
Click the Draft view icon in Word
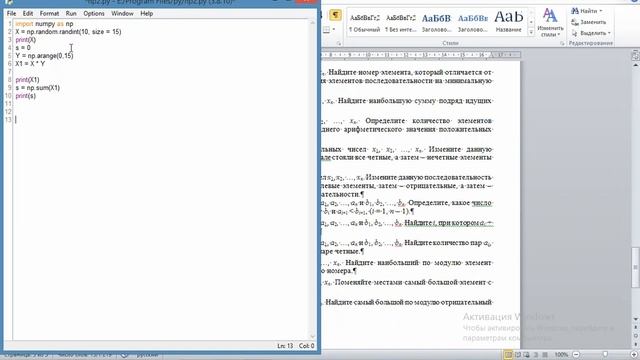coord(544,355)
